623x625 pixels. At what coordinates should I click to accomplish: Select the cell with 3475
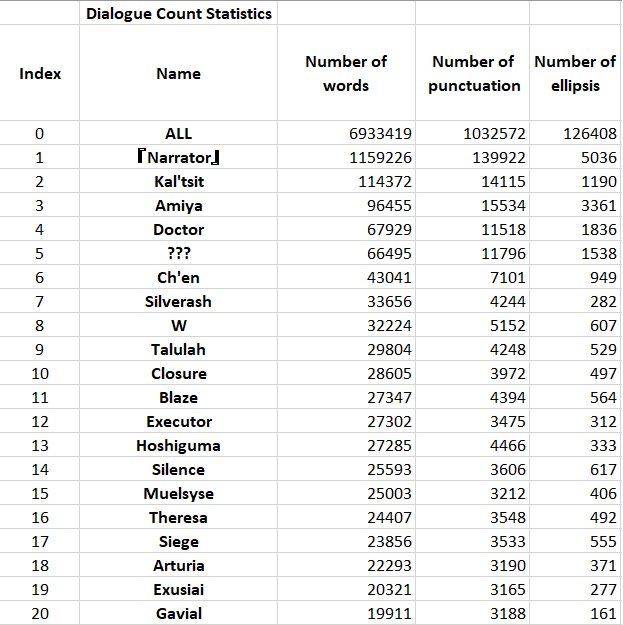(x=472, y=421)
